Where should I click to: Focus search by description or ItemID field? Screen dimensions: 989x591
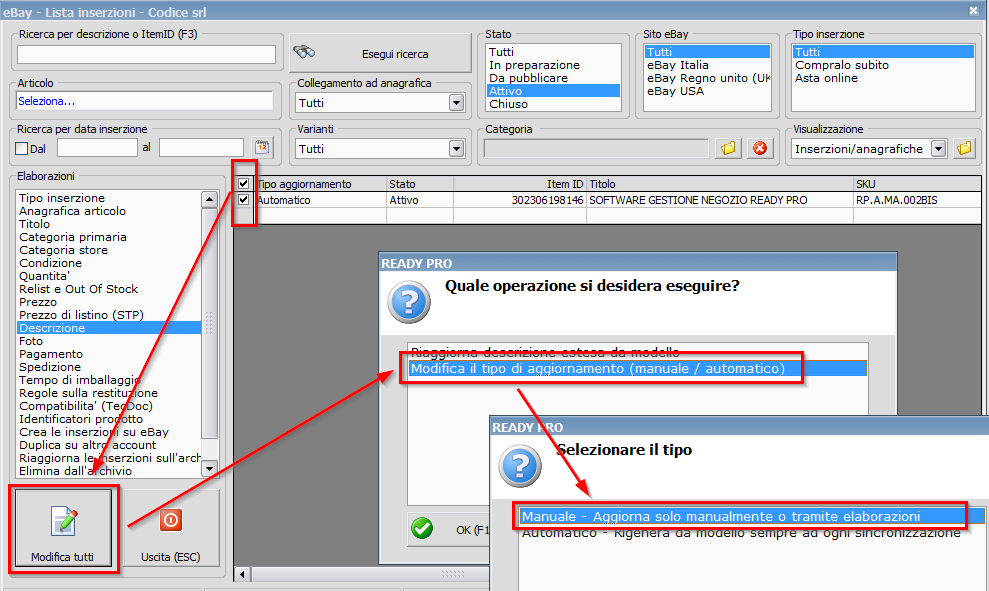tap(146, 54)
